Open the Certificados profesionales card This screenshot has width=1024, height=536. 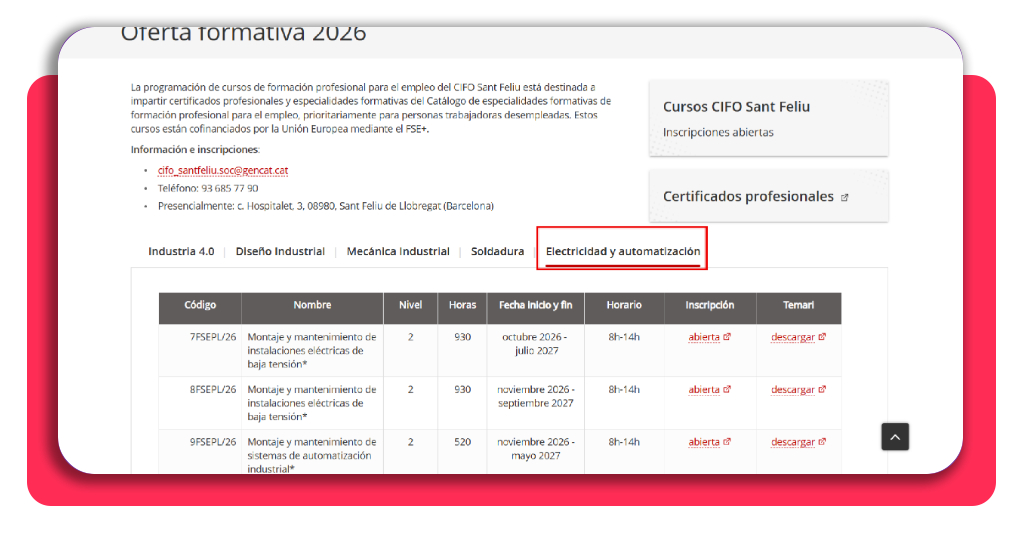pos(769,197)
